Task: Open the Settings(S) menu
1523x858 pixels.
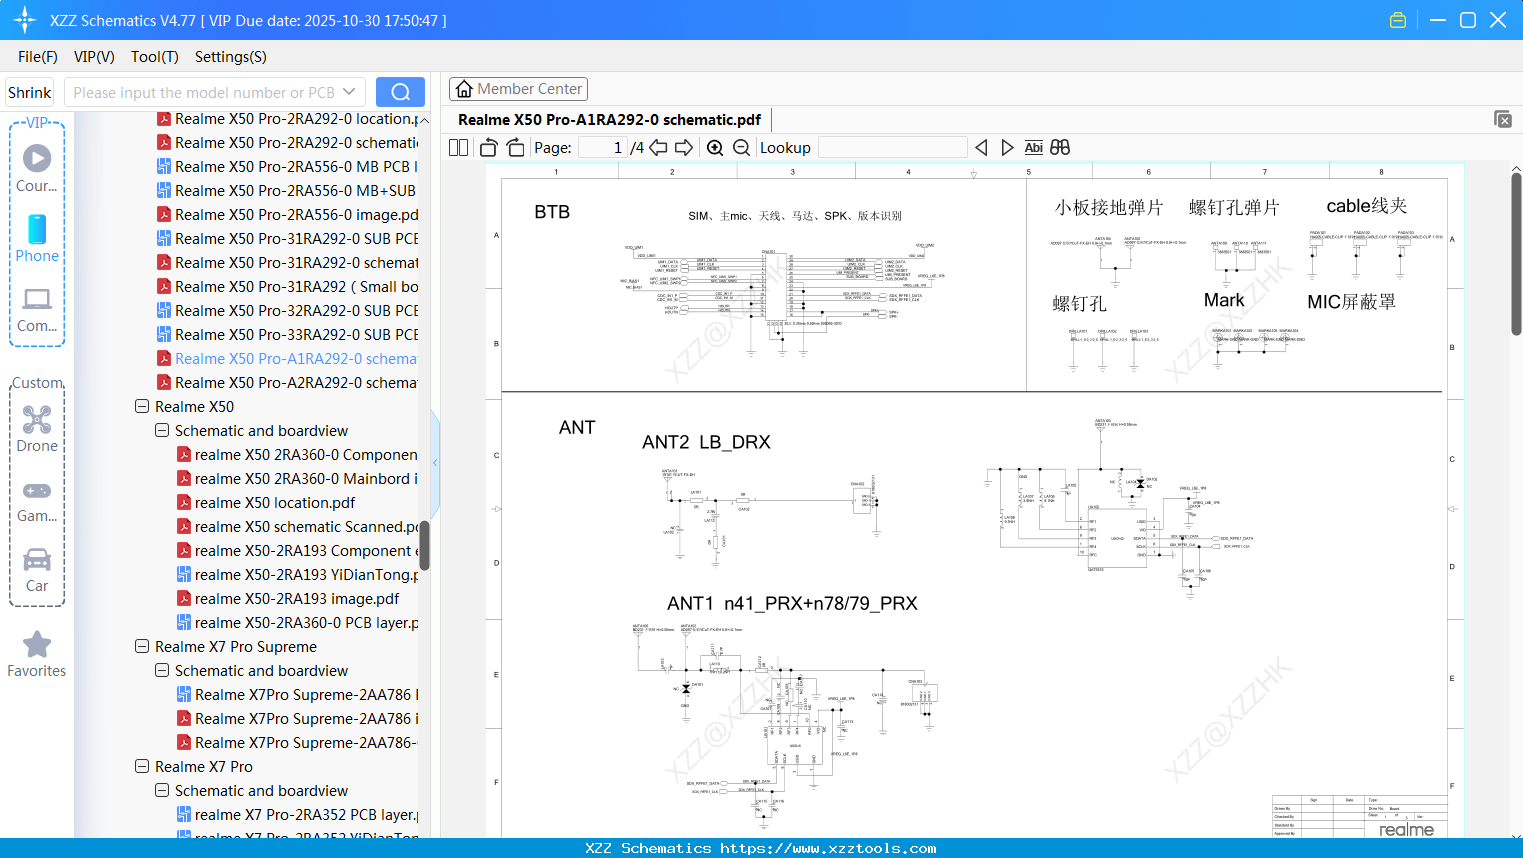Action: point(231,57)
